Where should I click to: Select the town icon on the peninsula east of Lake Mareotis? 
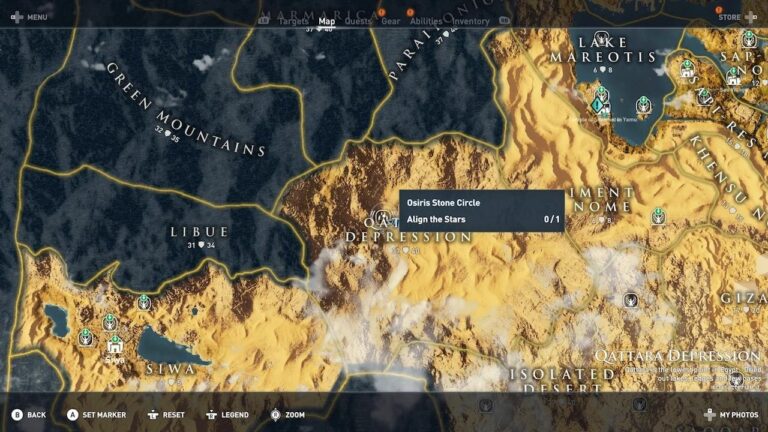pyautogui.click(x=688, y=69)
